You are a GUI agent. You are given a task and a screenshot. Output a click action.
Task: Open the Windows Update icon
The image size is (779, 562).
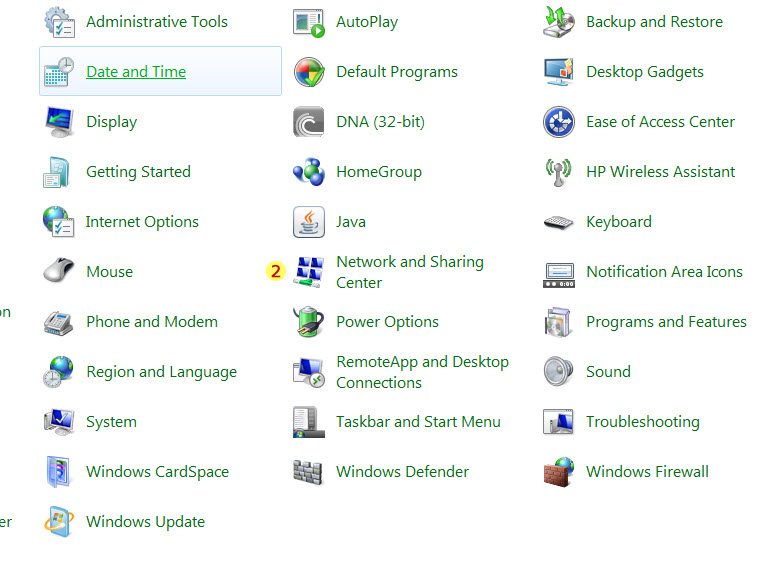[x=59, y=522]
